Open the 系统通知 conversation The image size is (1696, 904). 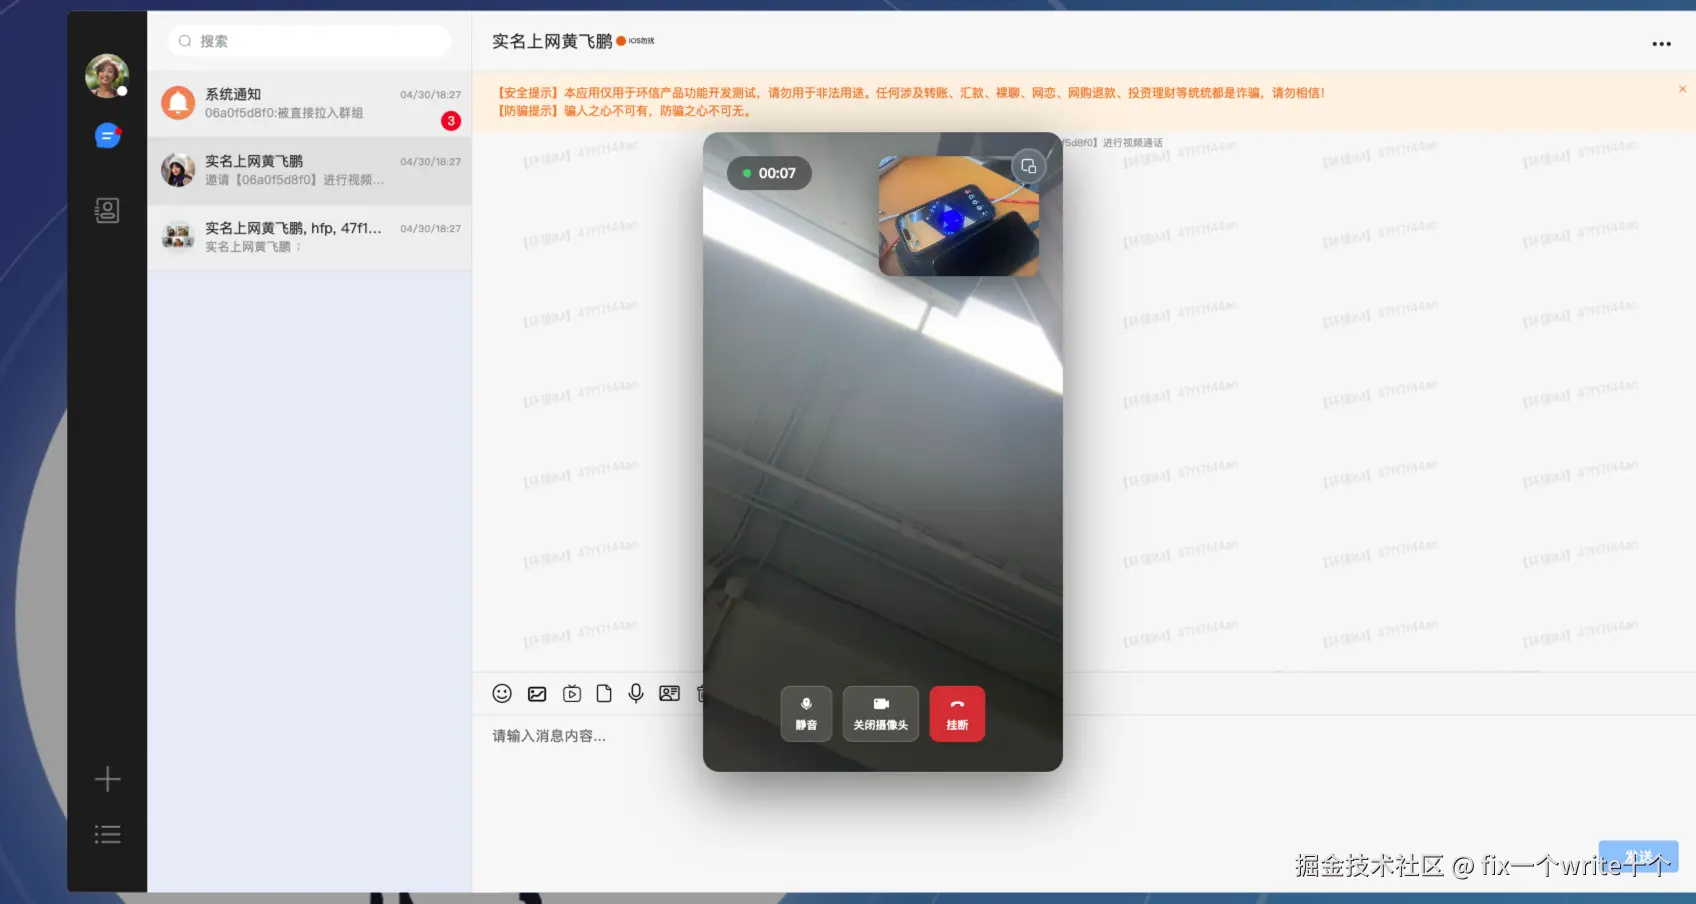[310, 104]
